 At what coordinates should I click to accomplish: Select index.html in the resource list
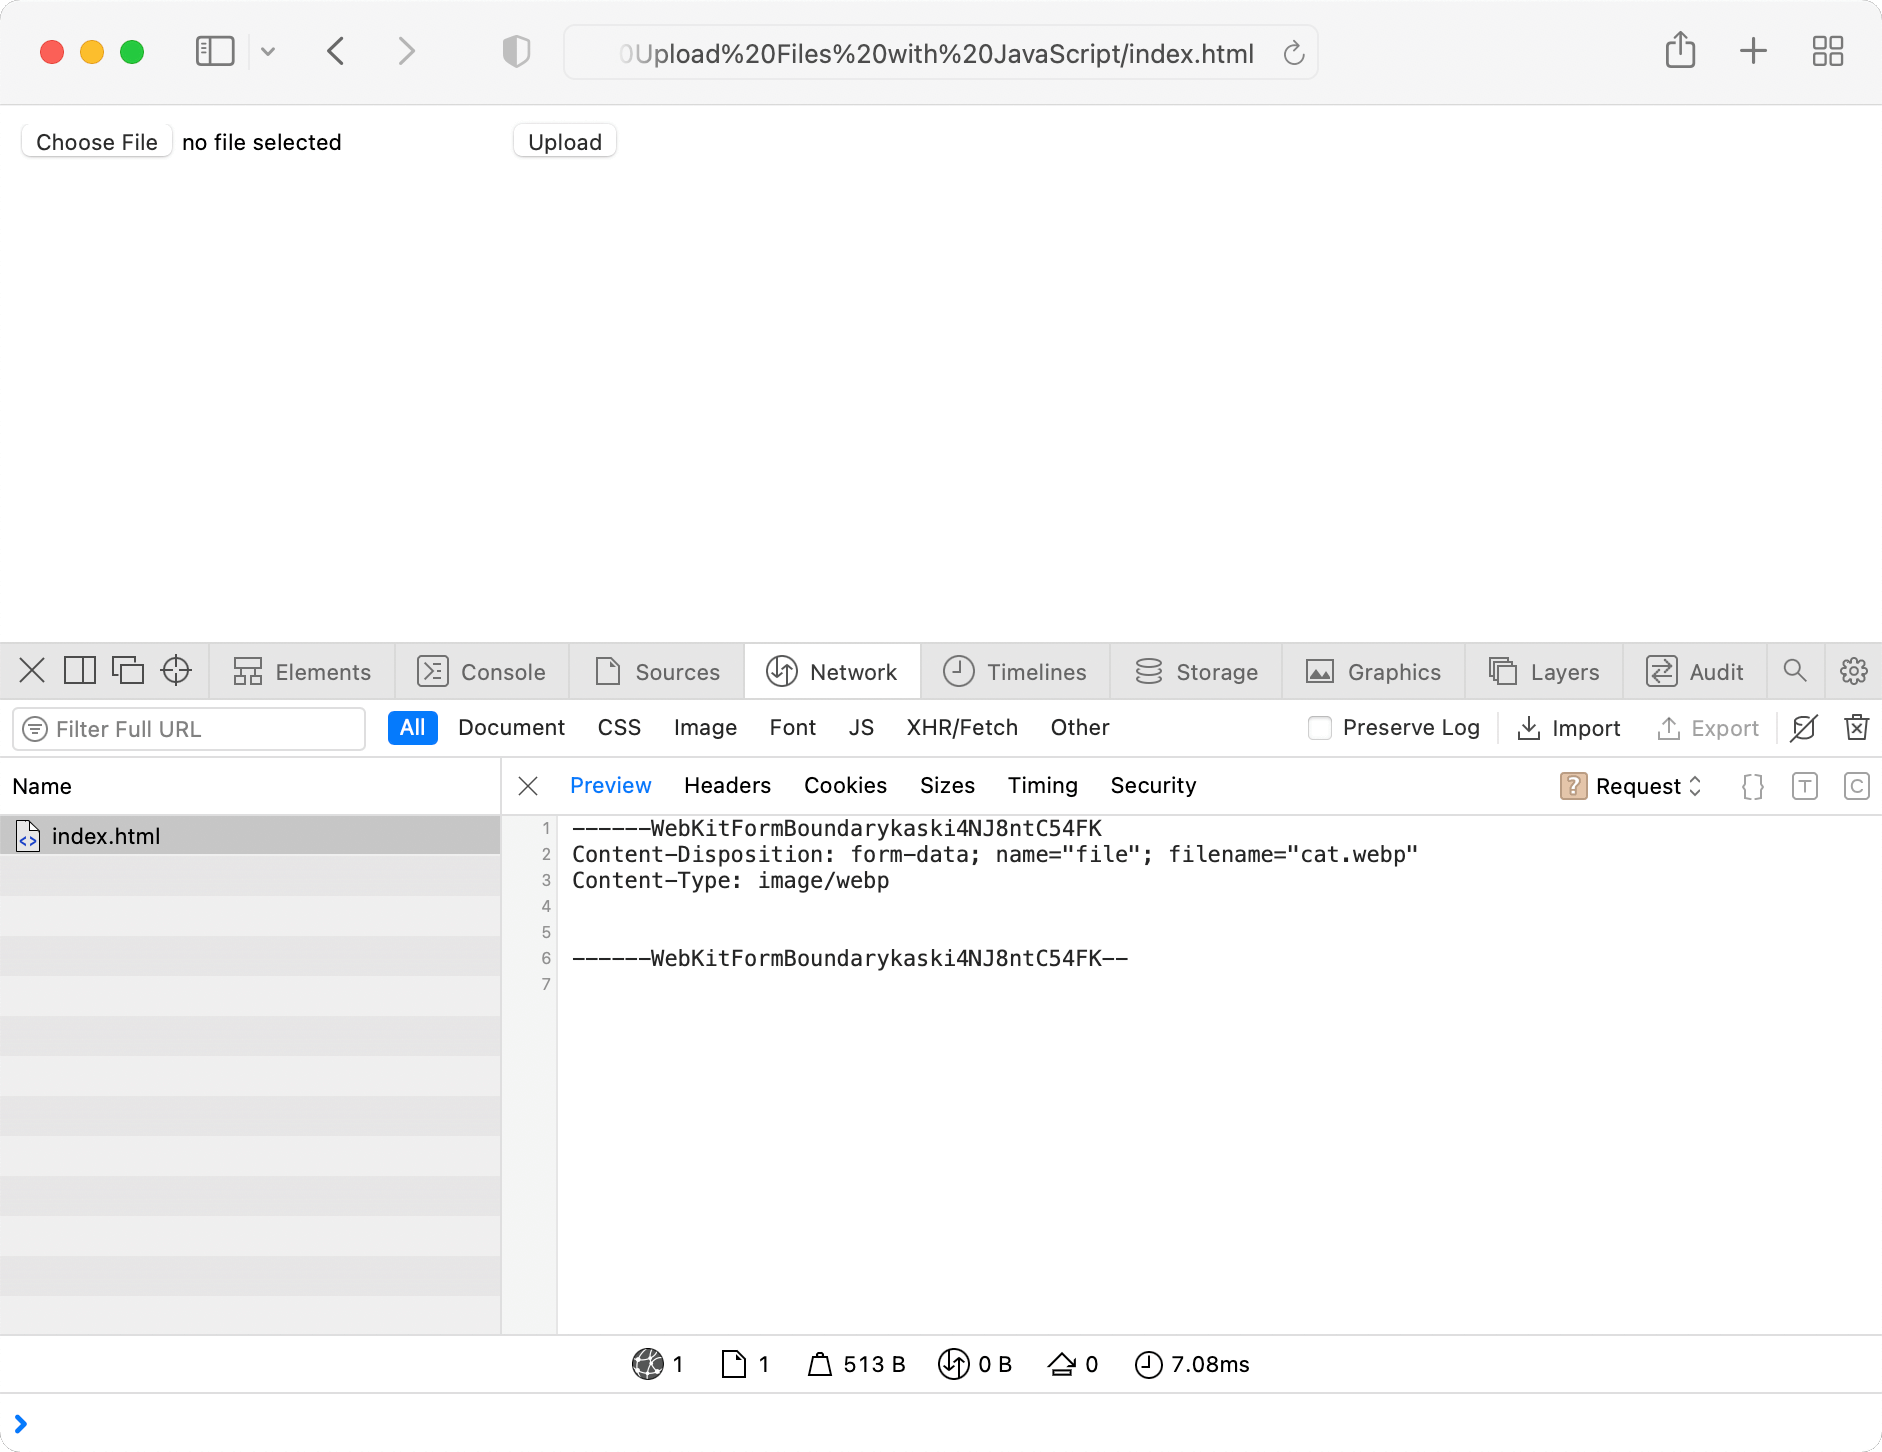click(x=106, y=836)
